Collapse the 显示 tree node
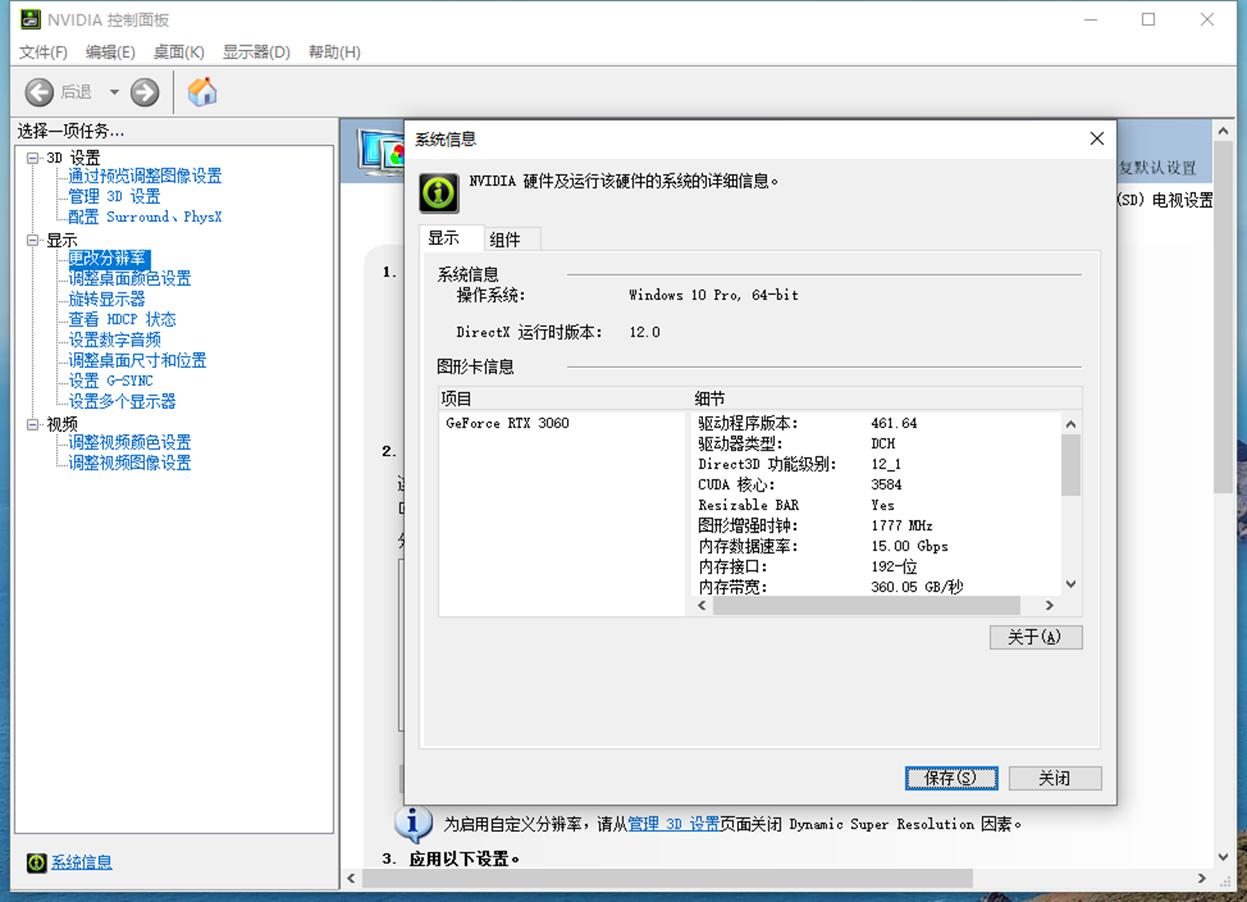The width and height of the screenshot is (1247, 902). tap(33, 240)
